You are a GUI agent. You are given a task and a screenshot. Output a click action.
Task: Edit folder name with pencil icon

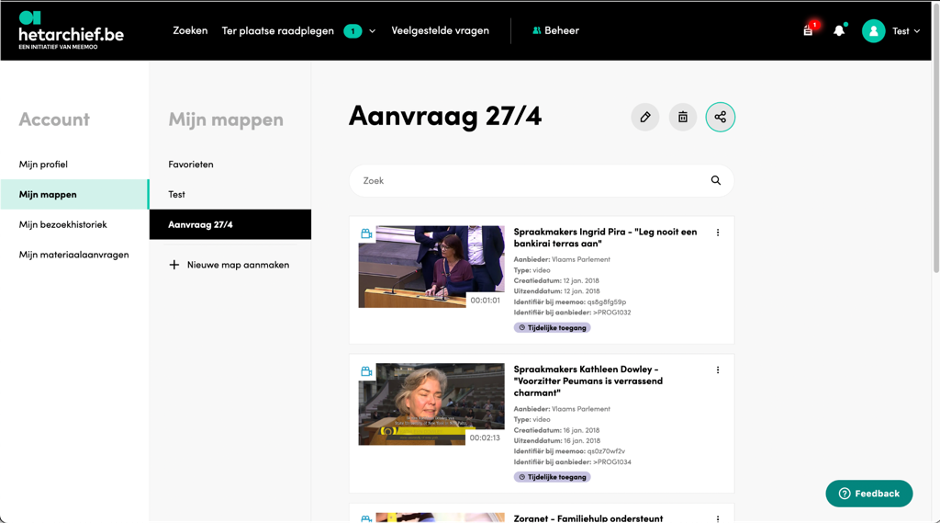point(645,117)
